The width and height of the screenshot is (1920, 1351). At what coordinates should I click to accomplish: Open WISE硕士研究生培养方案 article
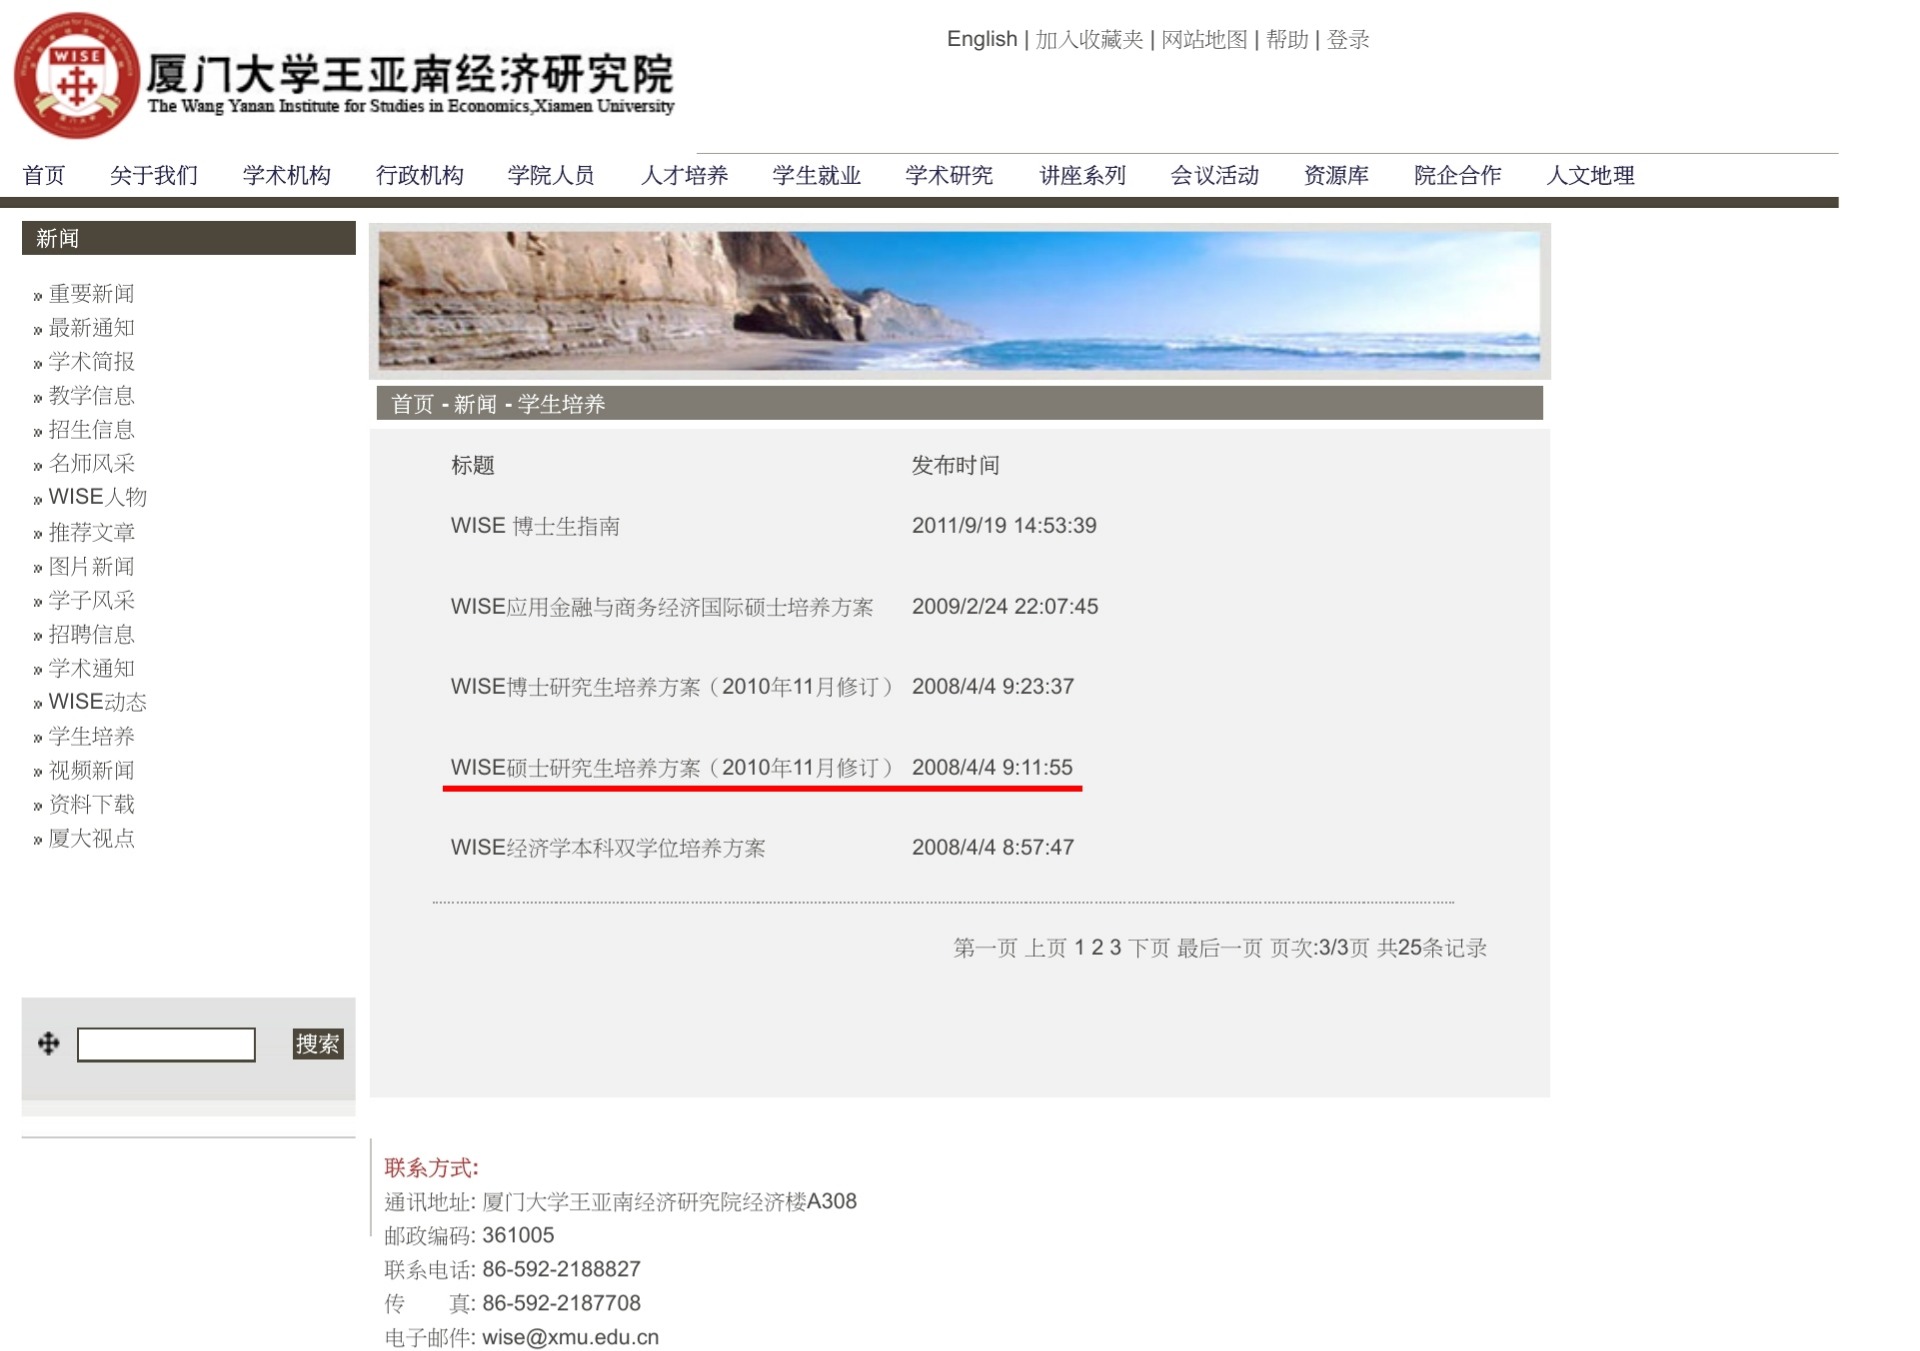click(x=671, y=768)
